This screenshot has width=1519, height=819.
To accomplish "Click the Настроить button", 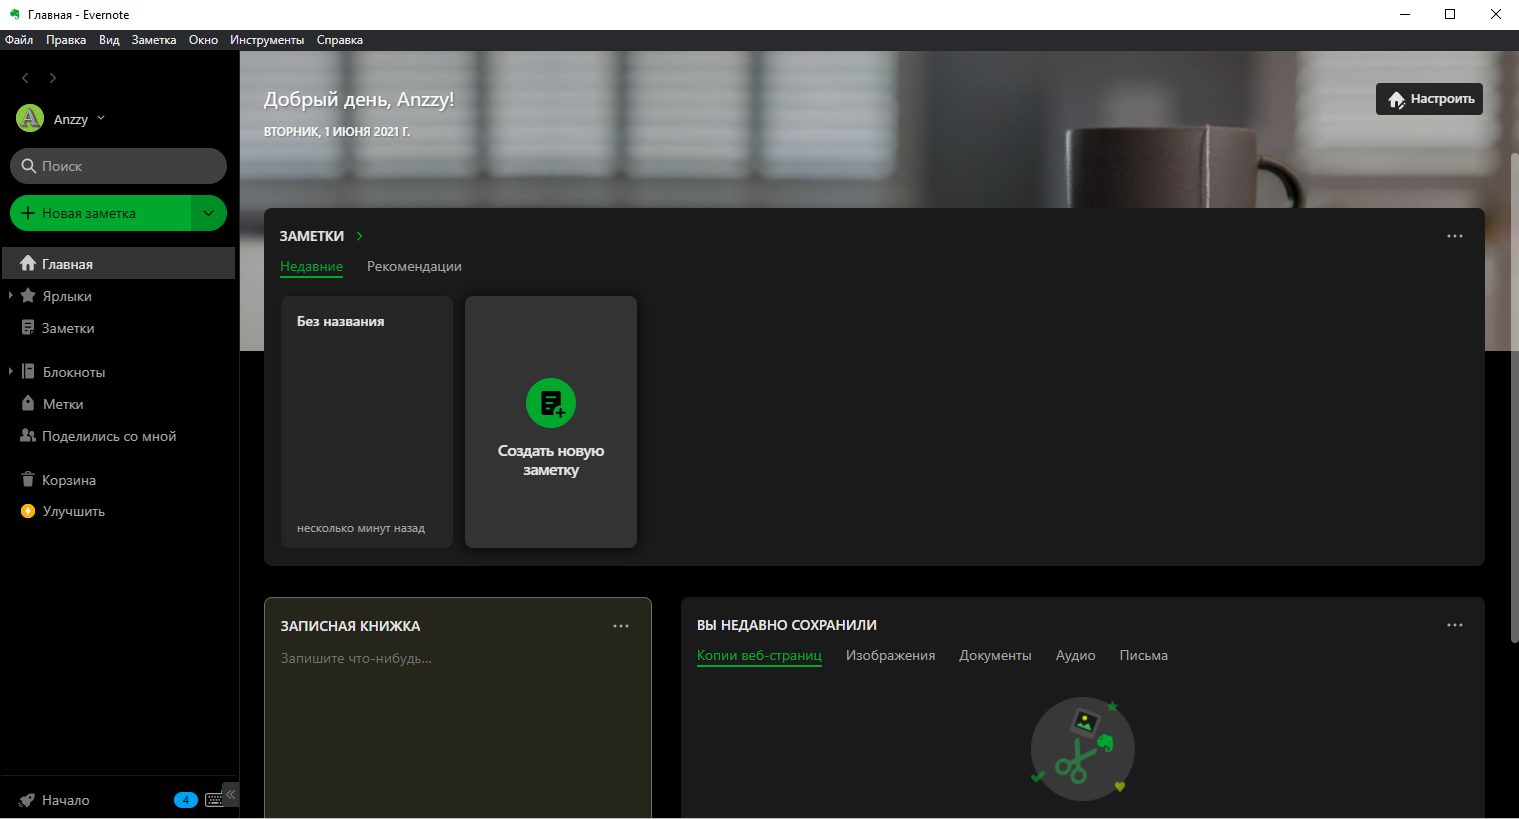I will [x=1429, y=99].
